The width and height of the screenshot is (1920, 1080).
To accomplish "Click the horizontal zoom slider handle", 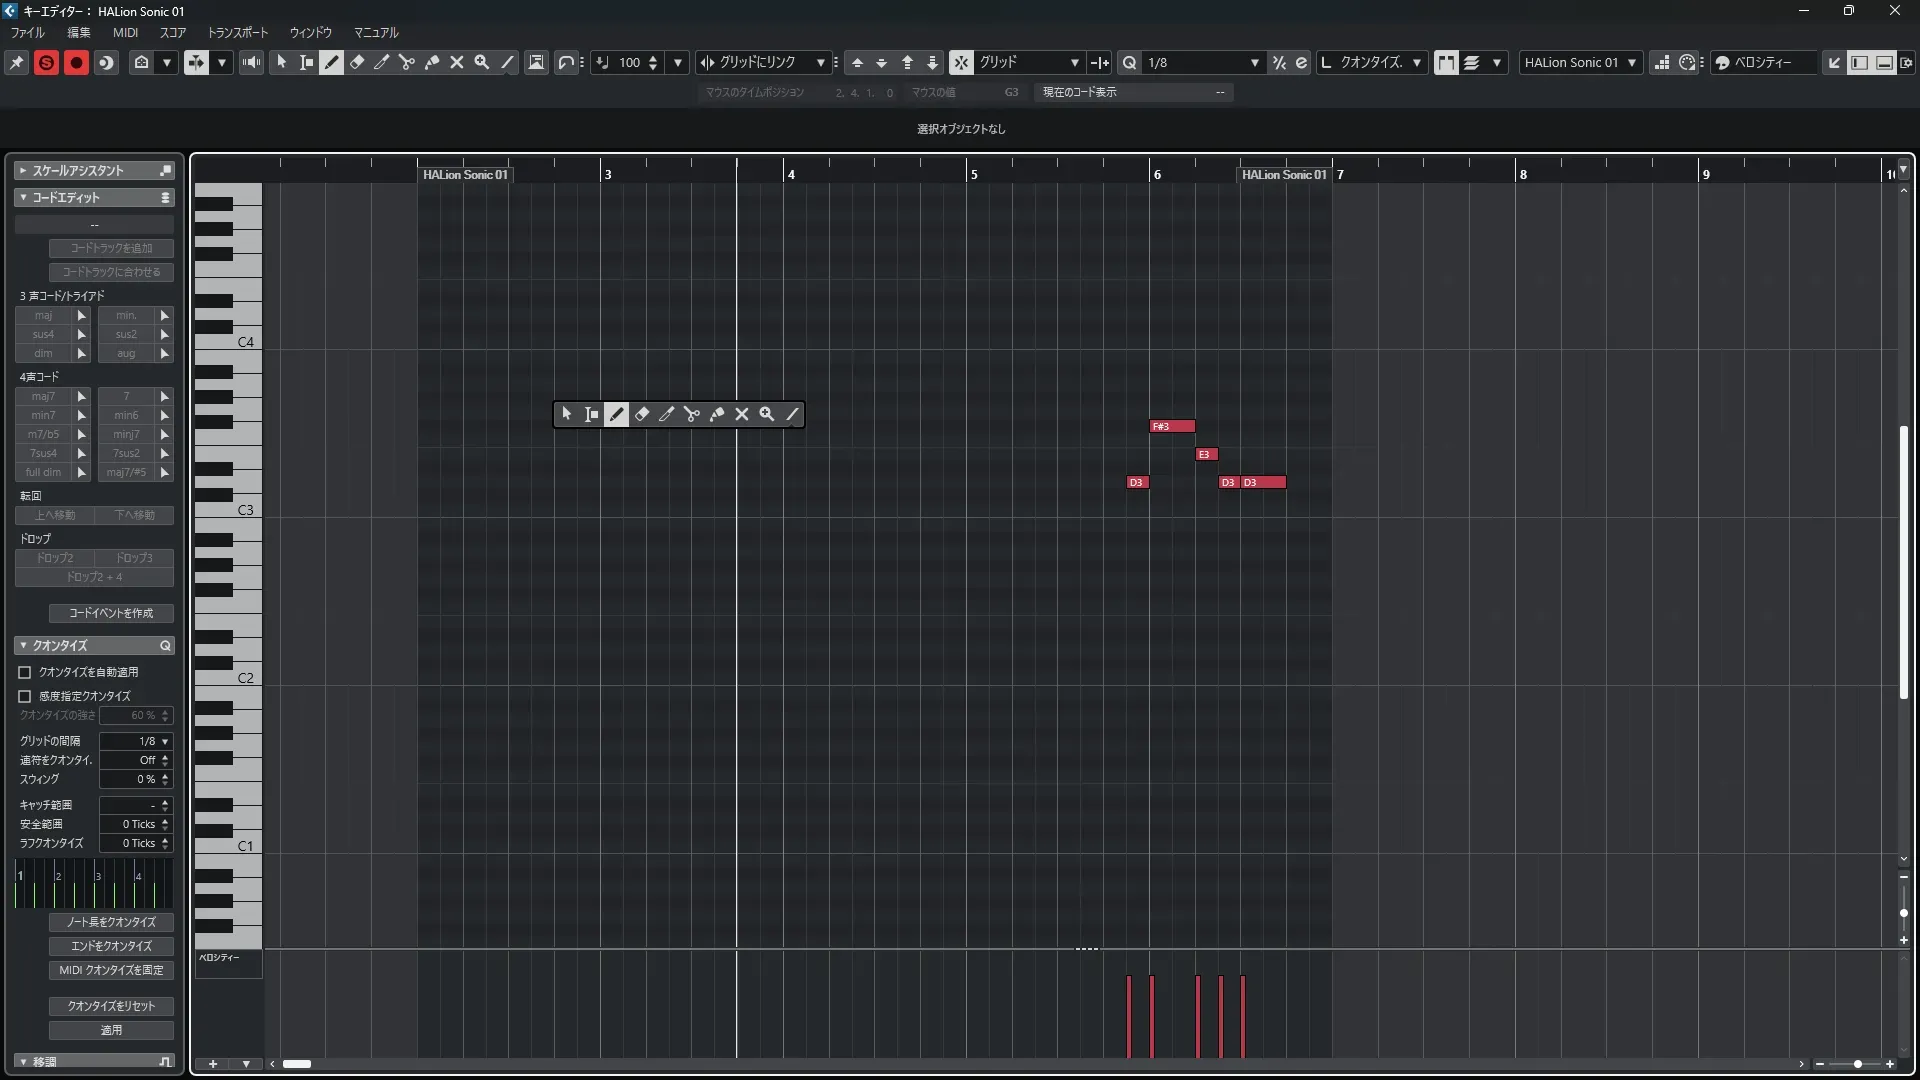I will click(x=1858, y=1064).
